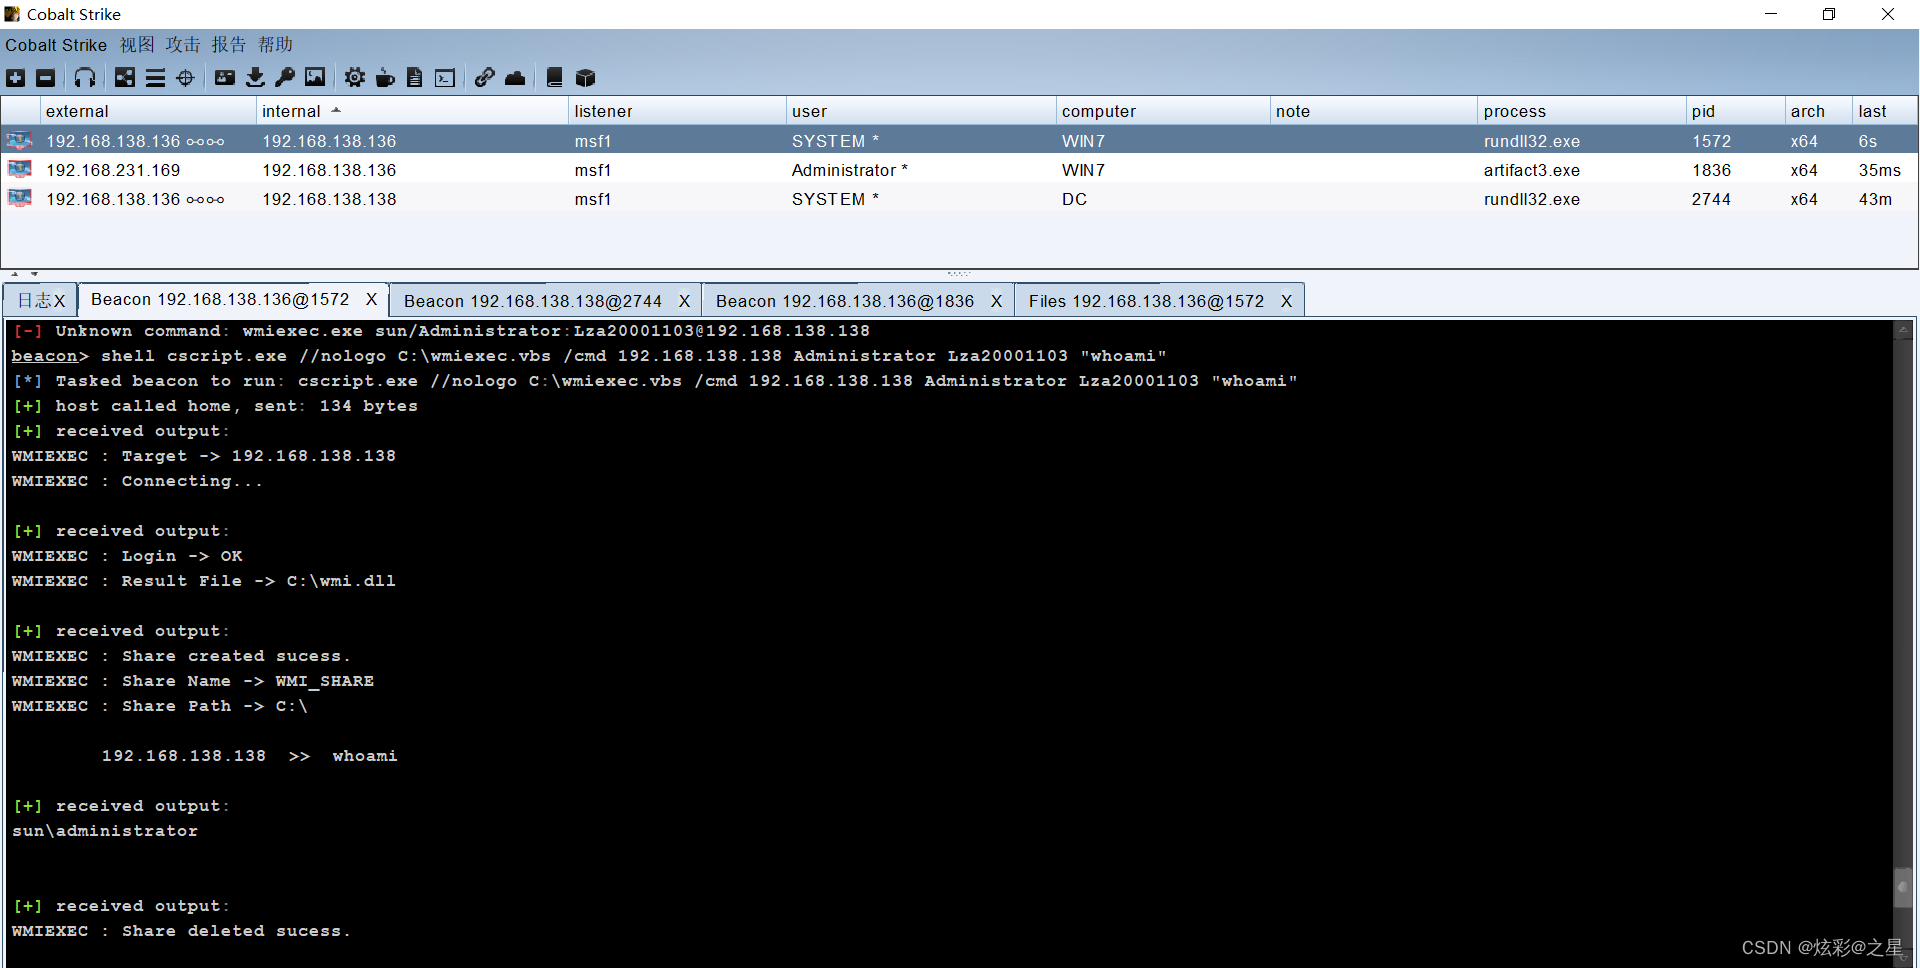The image size is (1920, 968).
Task: Sort sessions by the internal column
Action: coord(412,111)
